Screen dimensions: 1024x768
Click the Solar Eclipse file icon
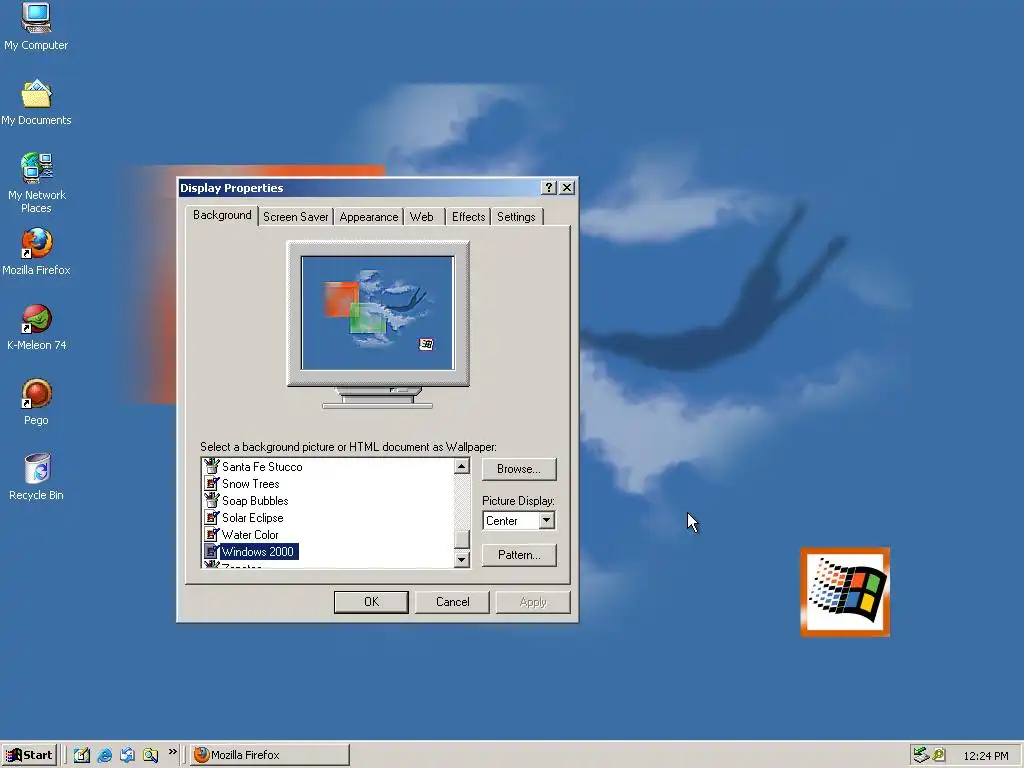click(x=211, y=517)
